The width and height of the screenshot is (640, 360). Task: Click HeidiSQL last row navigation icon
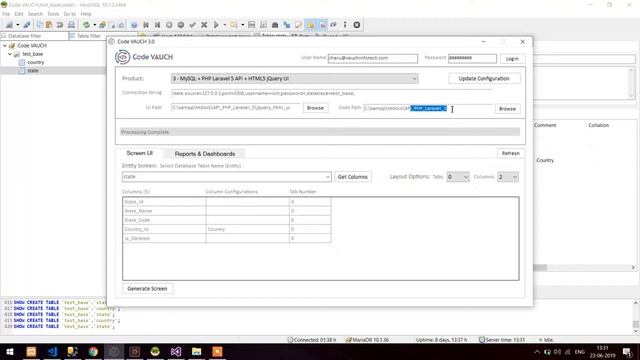point(157,25)
